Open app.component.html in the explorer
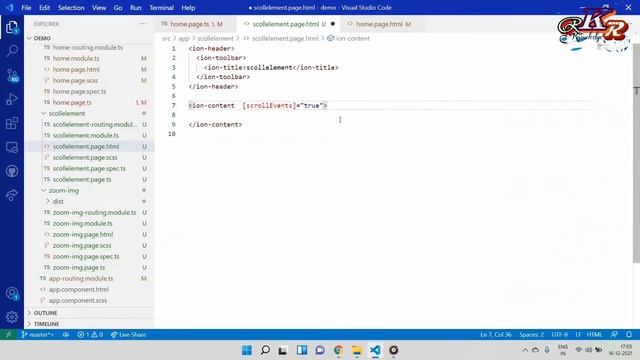Image resolution: width=640 pixels, height=360 pixels. point(79,290)
